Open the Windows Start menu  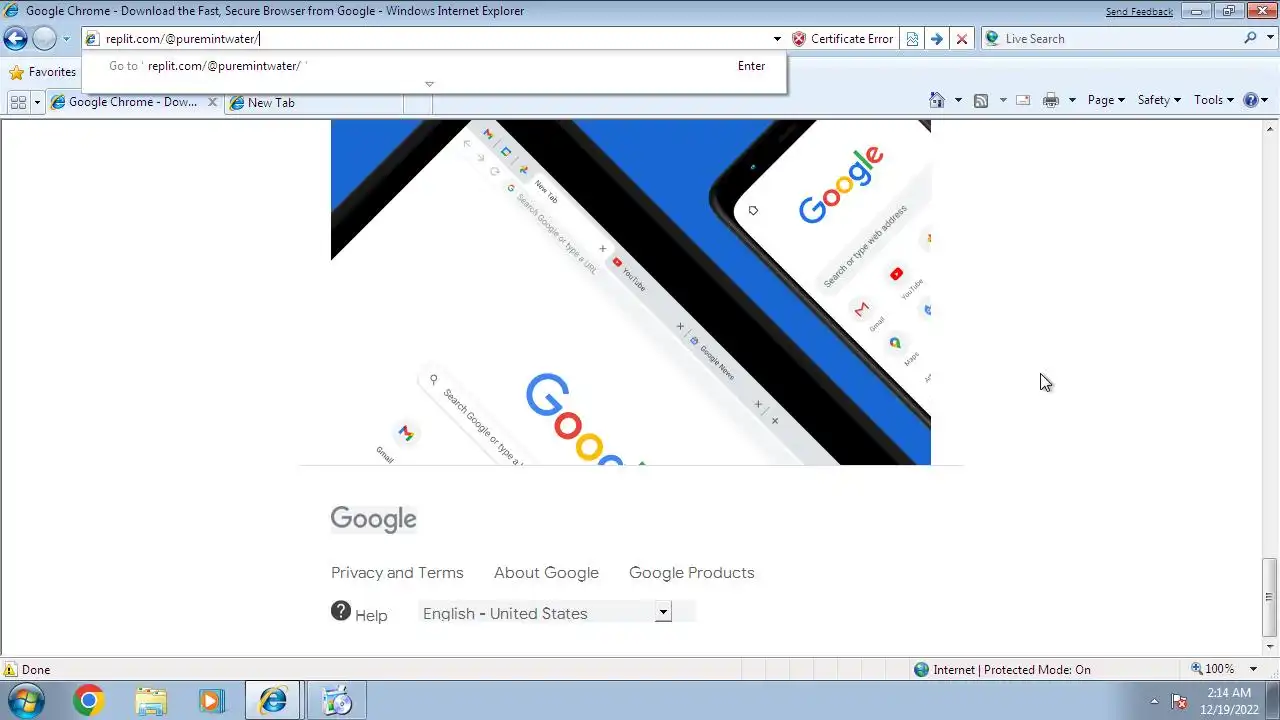27,700
